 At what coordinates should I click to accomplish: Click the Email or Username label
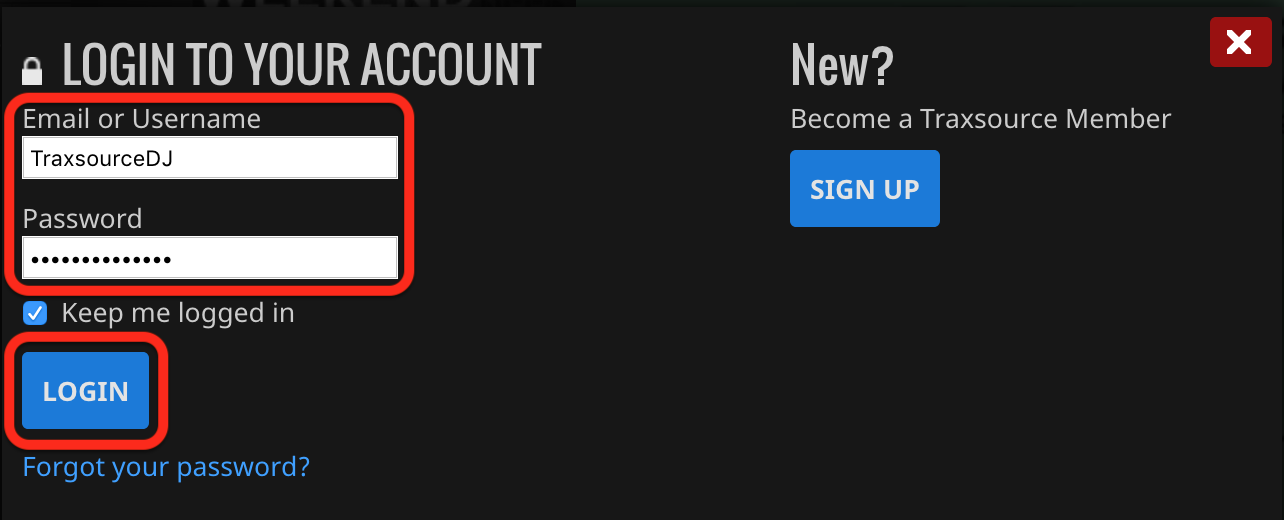(x=142, y=119)
